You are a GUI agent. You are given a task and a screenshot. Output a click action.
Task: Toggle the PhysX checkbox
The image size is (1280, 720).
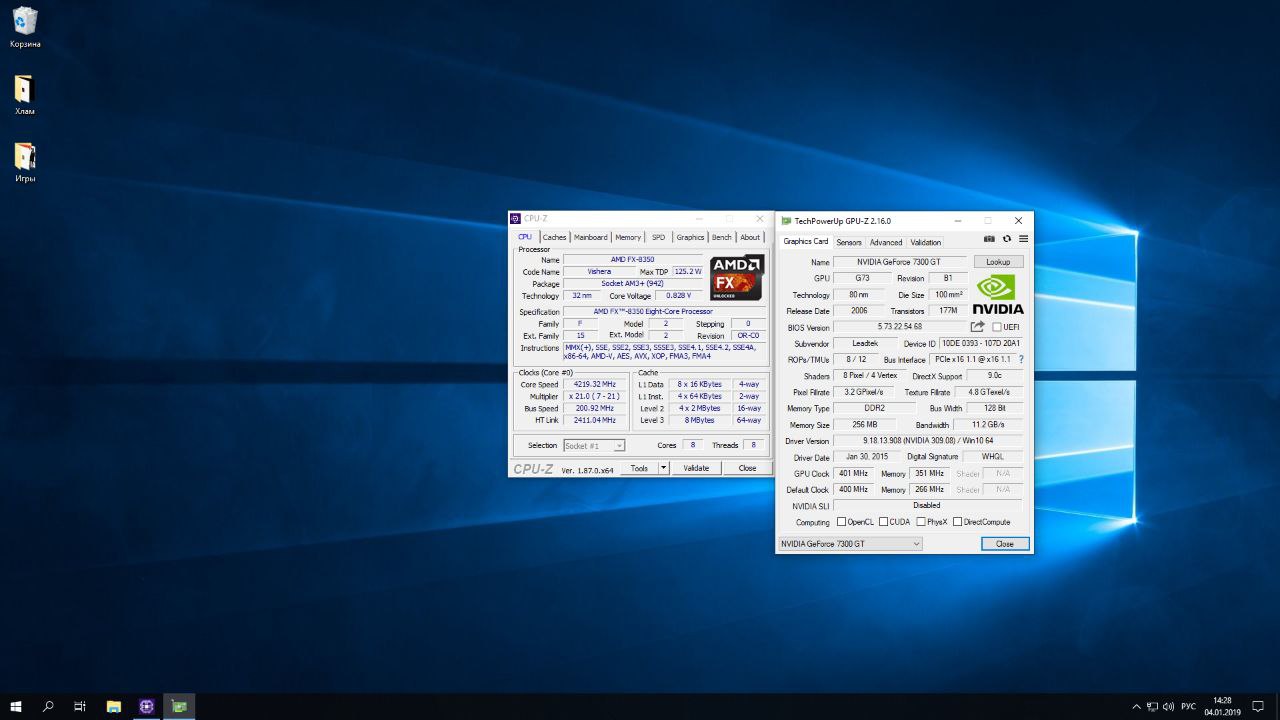point(921,522)
